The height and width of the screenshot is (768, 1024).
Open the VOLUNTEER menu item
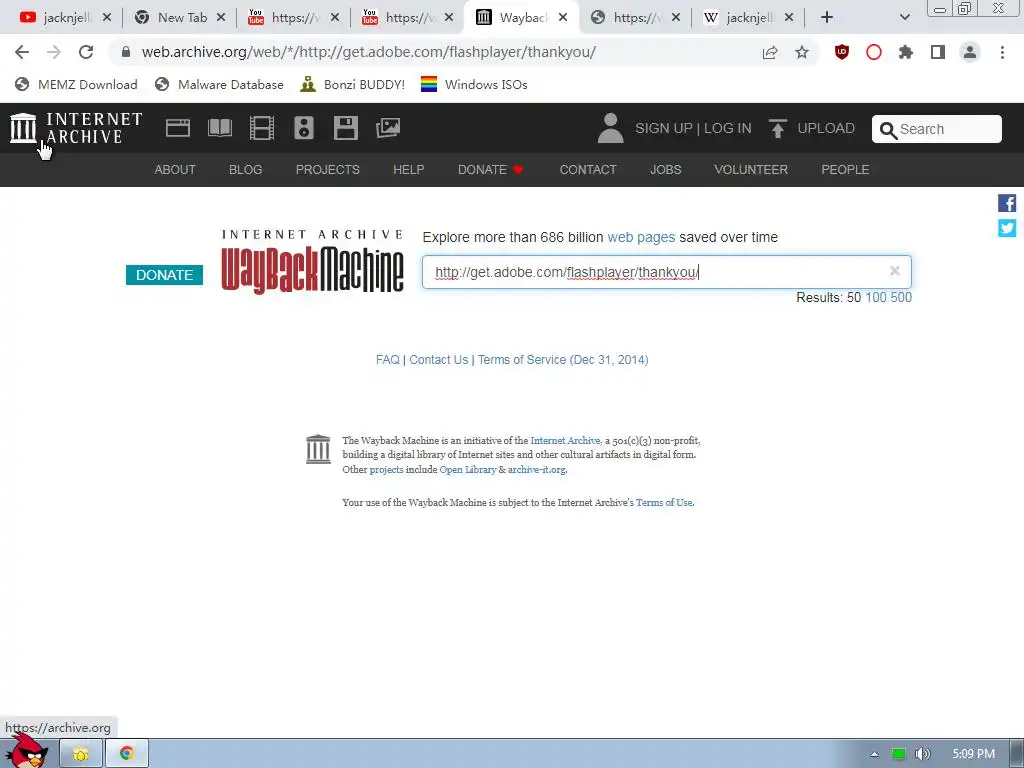tap(751, 170)
